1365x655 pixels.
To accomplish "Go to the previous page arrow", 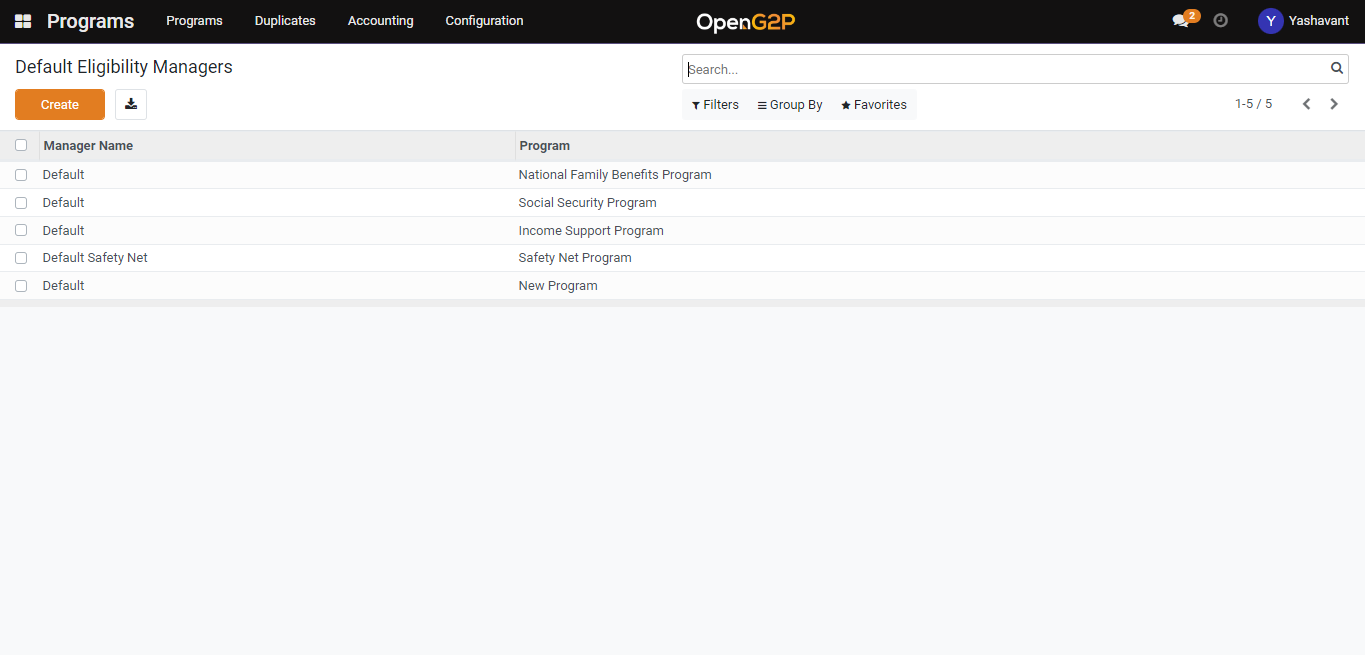I will [1306, 104].
